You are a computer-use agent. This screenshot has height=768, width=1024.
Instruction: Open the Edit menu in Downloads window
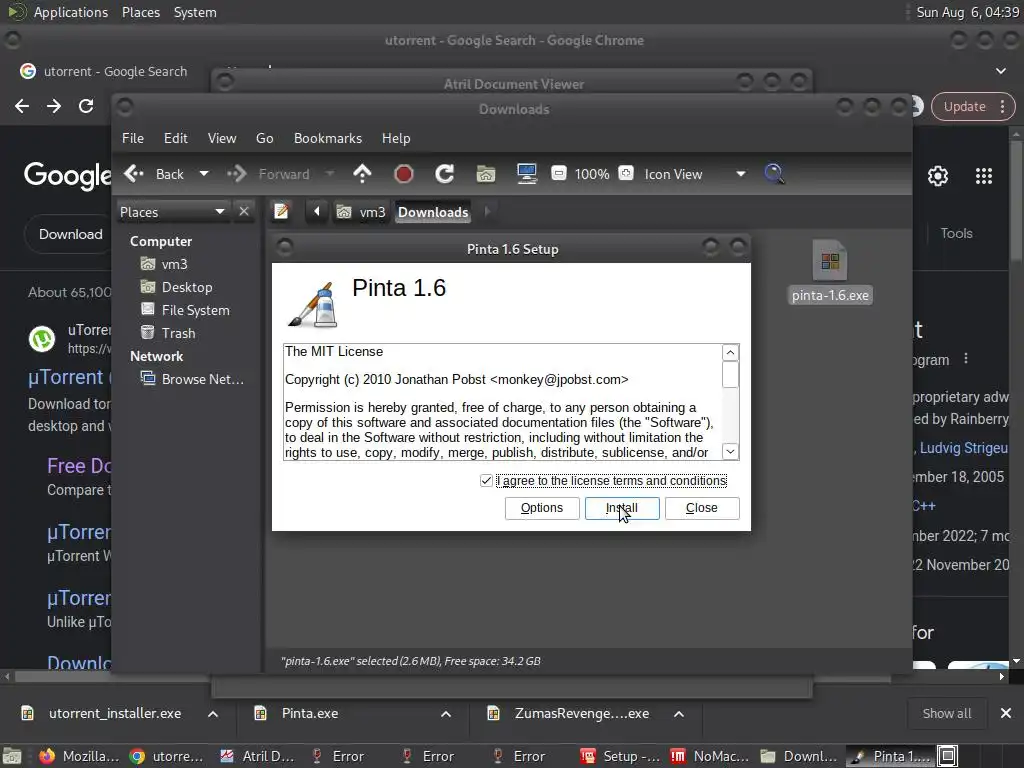tap(176, 138)
